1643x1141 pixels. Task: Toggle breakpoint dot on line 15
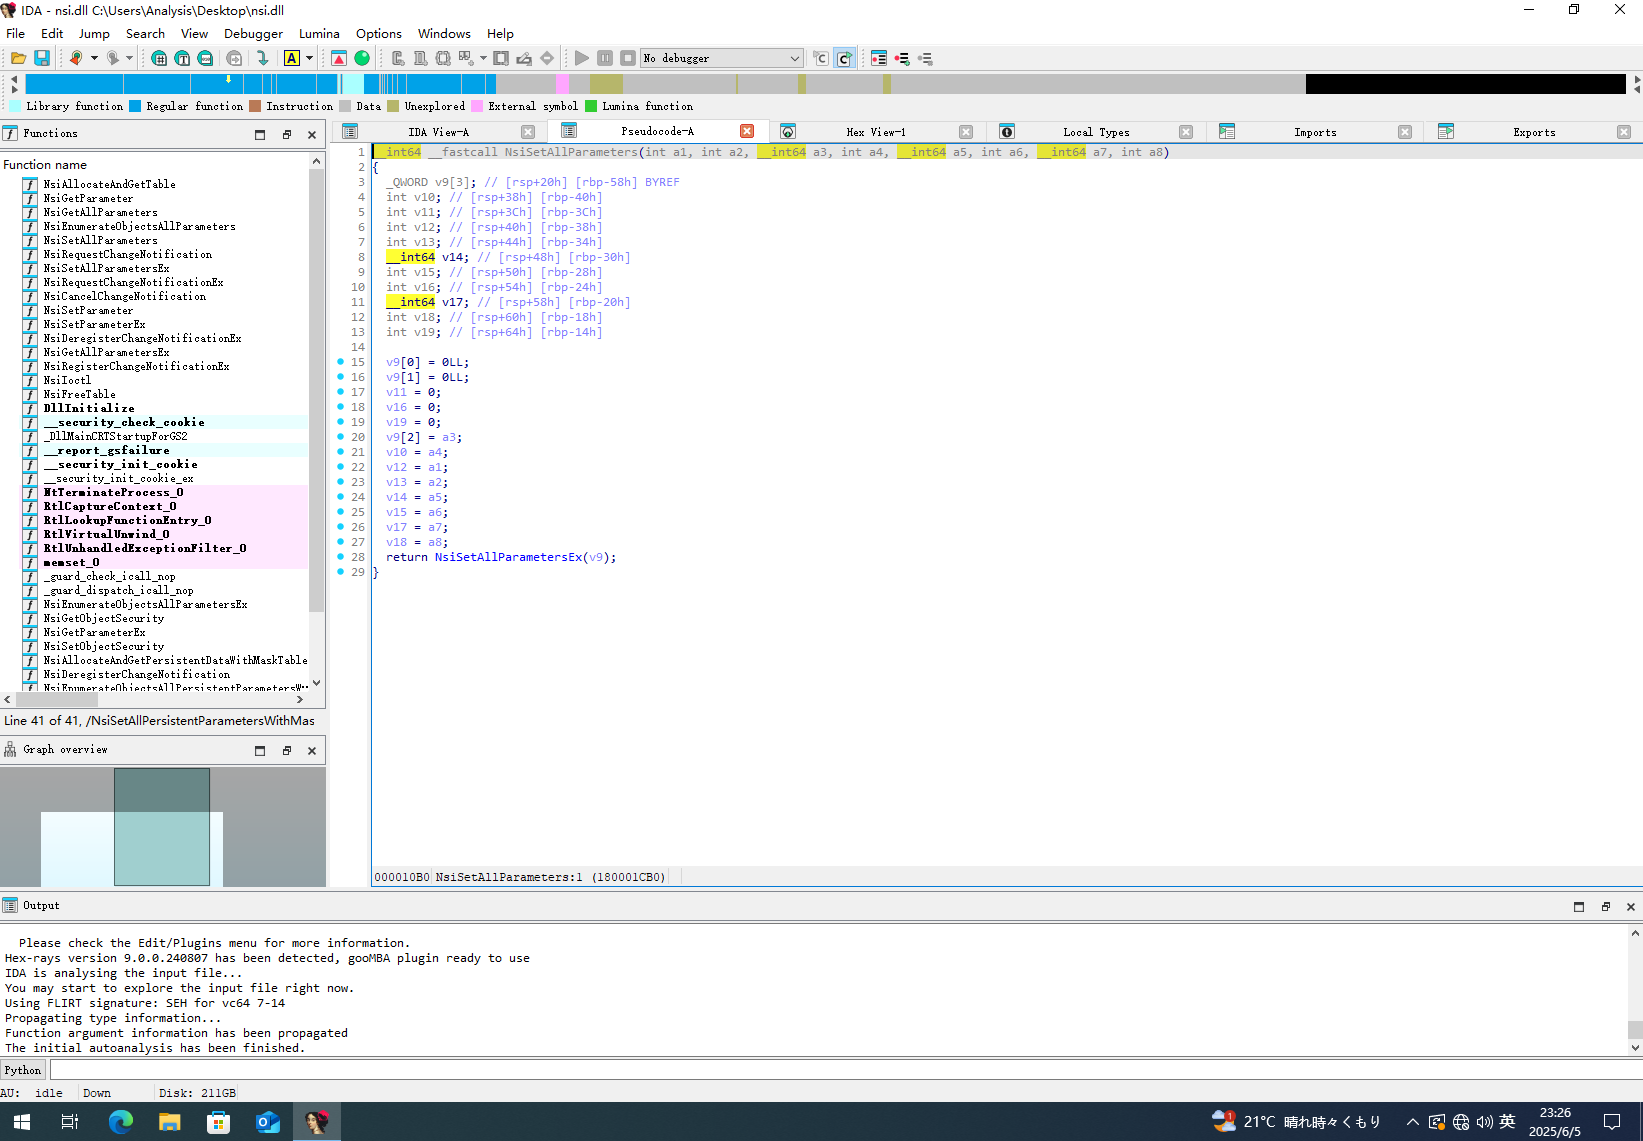(x=341, y=362)
